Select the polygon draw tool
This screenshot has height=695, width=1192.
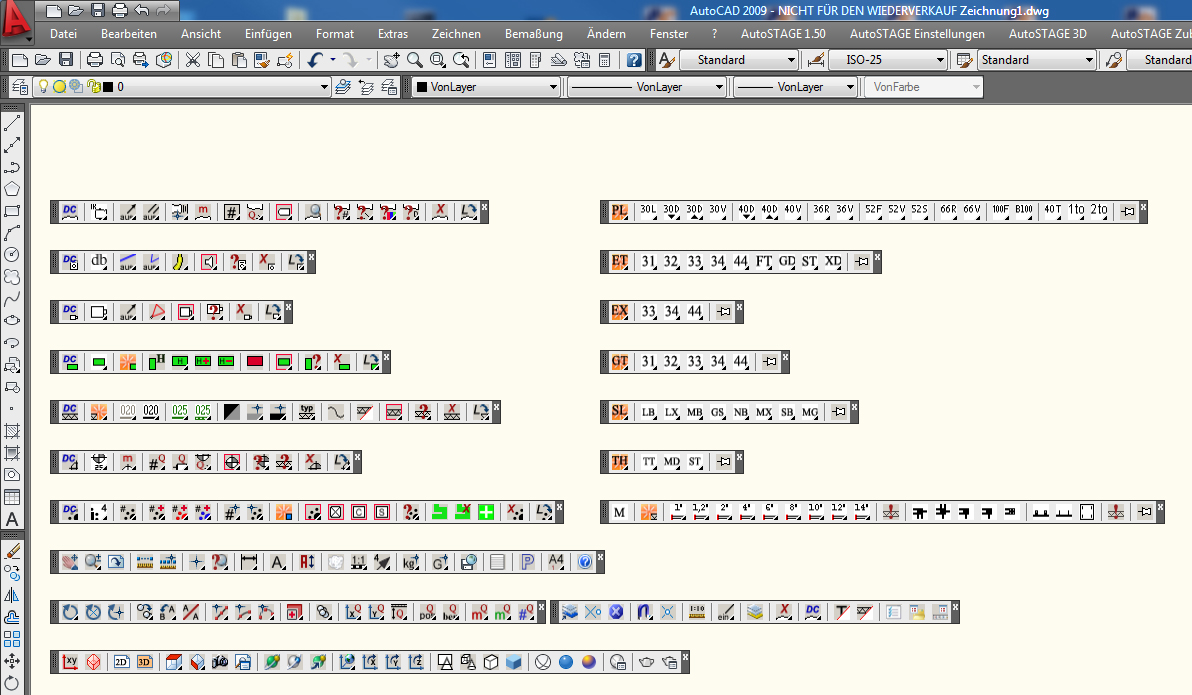click(12, 188)
